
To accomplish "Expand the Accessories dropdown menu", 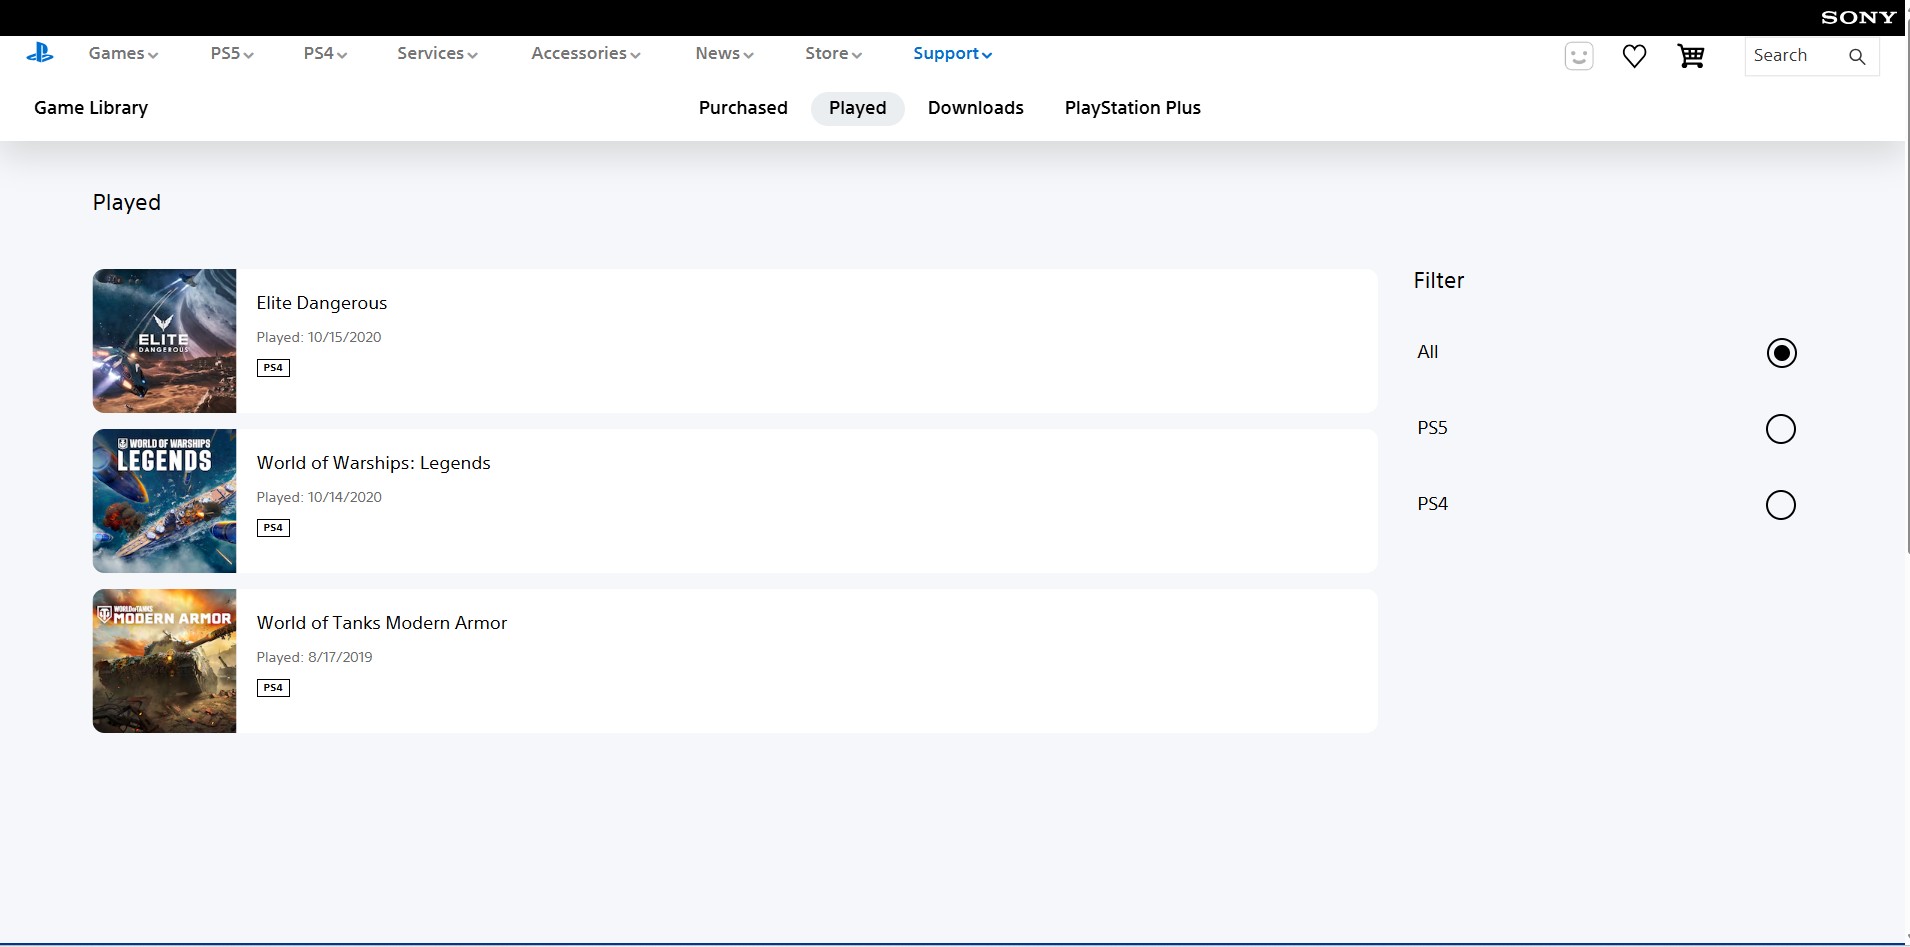I will pos(586,54).
